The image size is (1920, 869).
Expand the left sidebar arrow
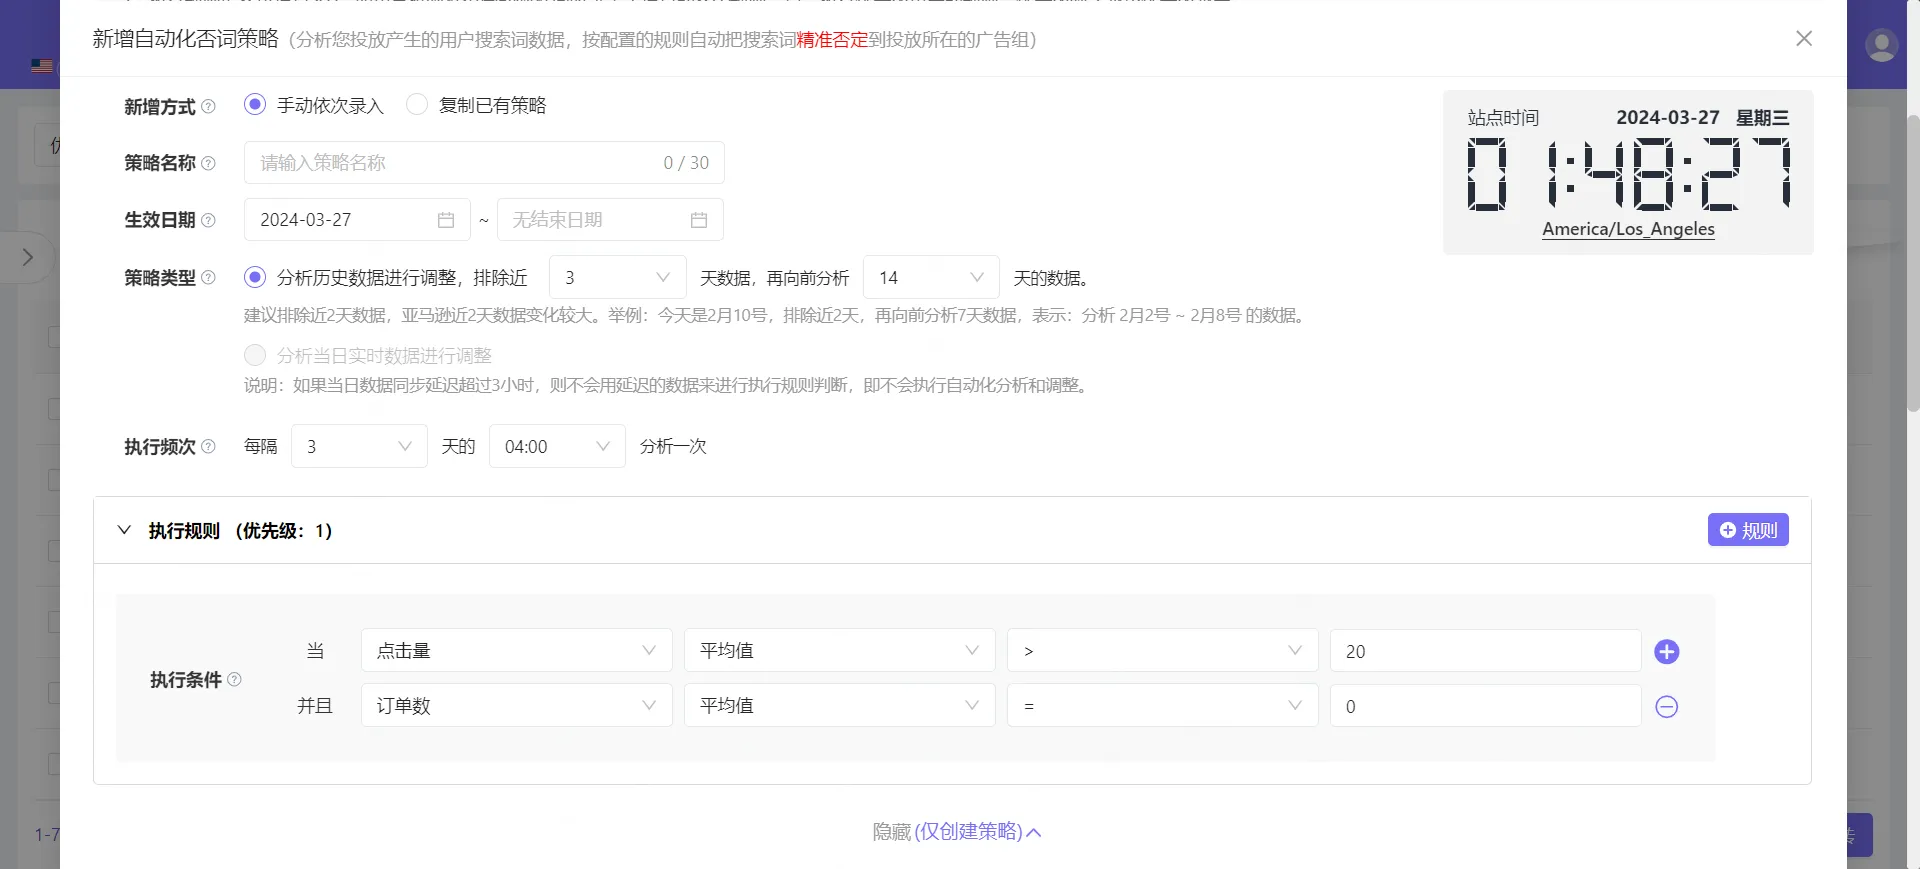point(28,257)
